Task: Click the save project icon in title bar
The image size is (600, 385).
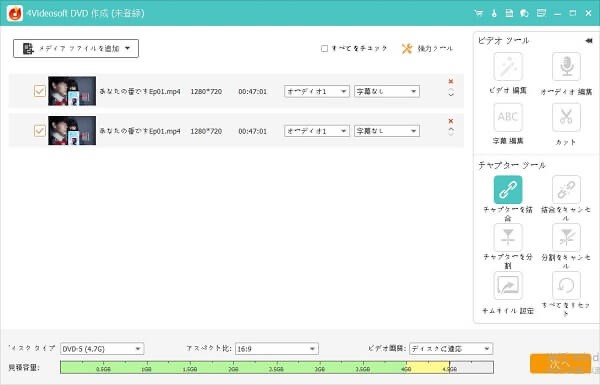Action: [x=509, y=13]
